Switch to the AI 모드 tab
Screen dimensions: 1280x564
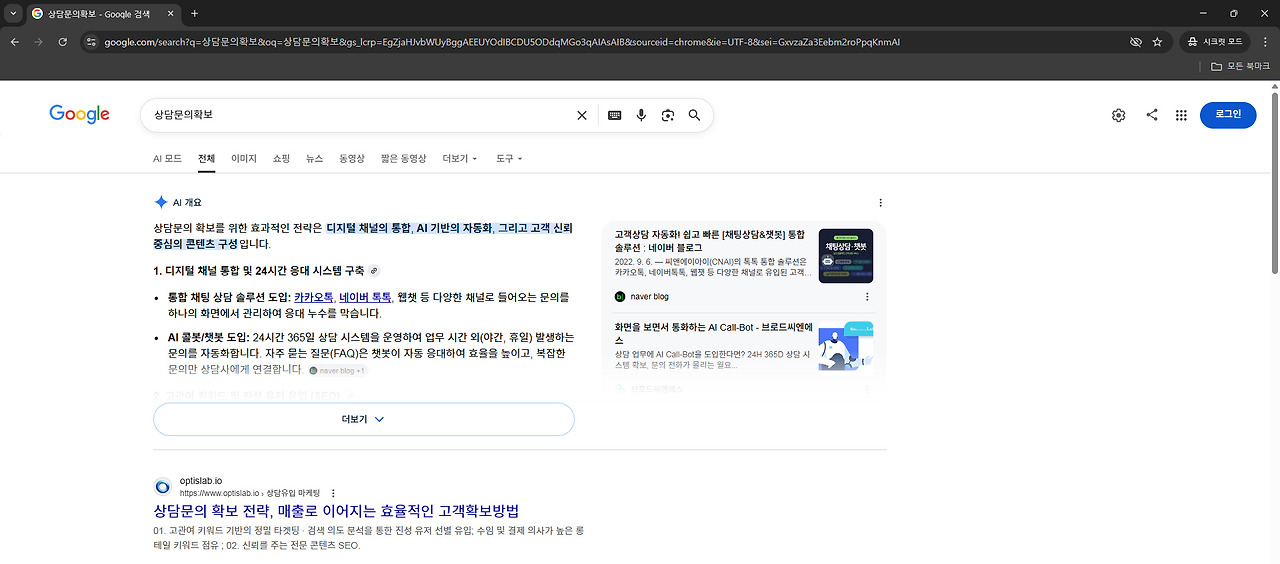coord(167,158)
